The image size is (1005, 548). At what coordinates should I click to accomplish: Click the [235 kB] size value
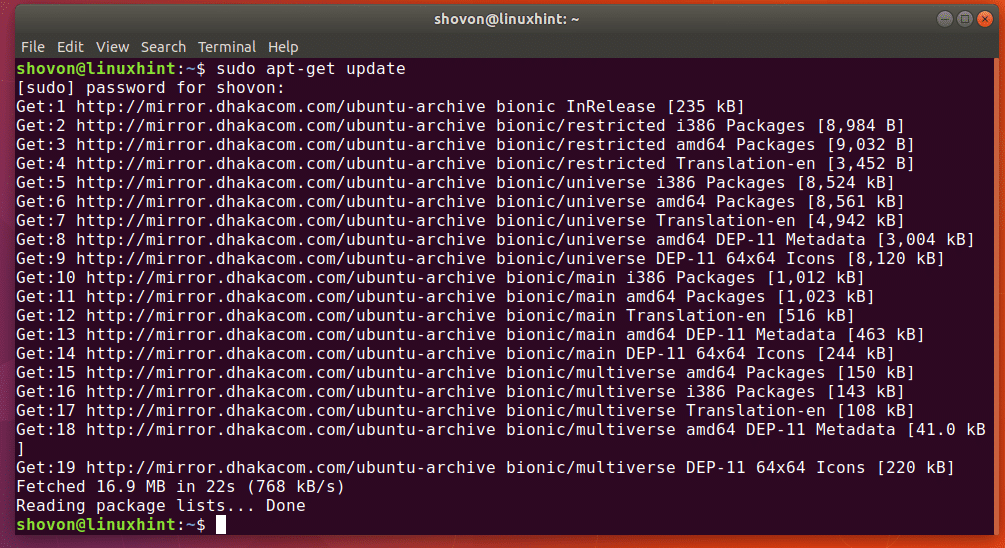pyautogui.click(x=706, y=106)
